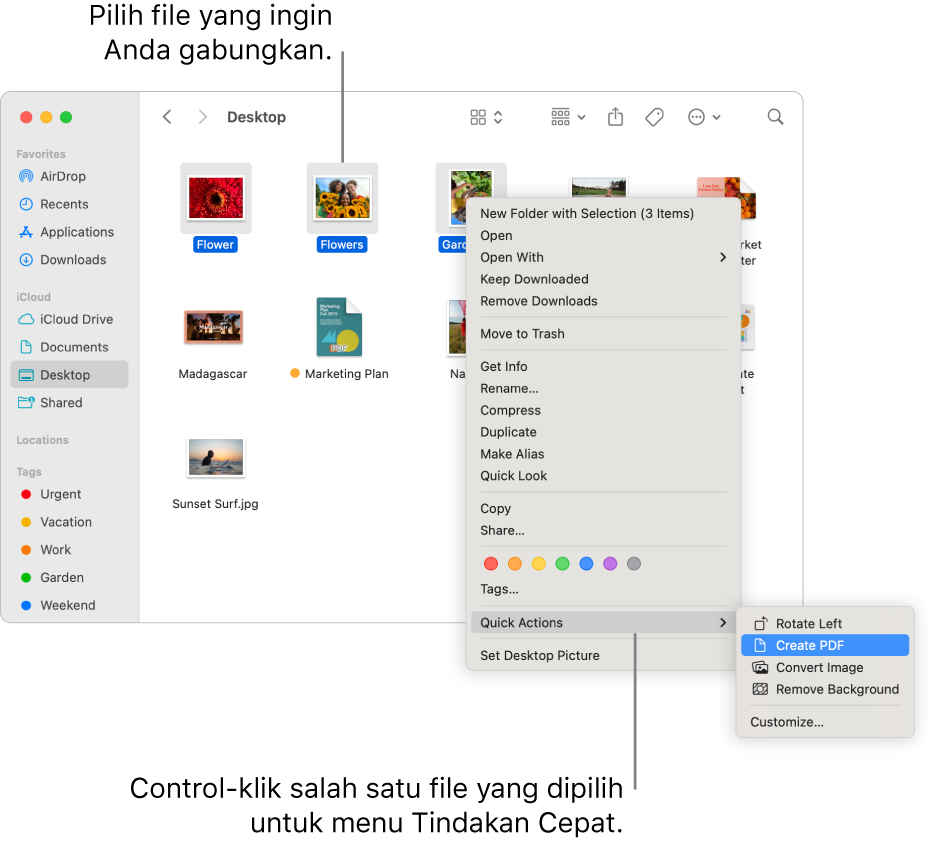Apply the red tag color
This screenshot has height=843, width=931.
(x=491, y=564)
